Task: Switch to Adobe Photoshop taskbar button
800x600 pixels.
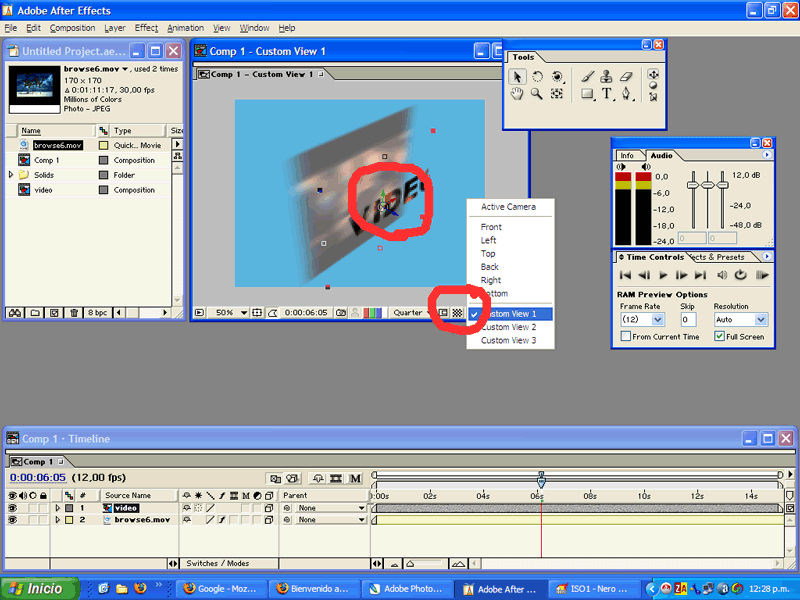Action: 406,589
